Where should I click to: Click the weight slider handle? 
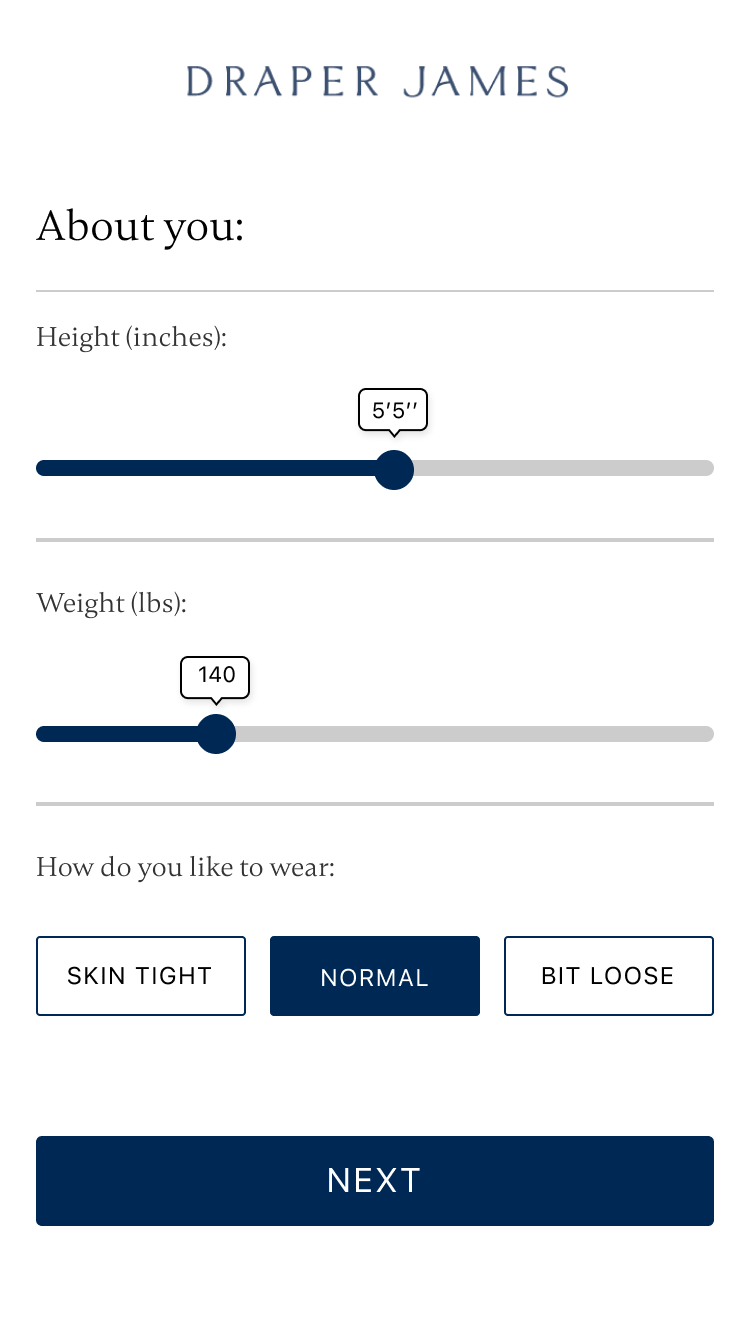click(216, 734)
